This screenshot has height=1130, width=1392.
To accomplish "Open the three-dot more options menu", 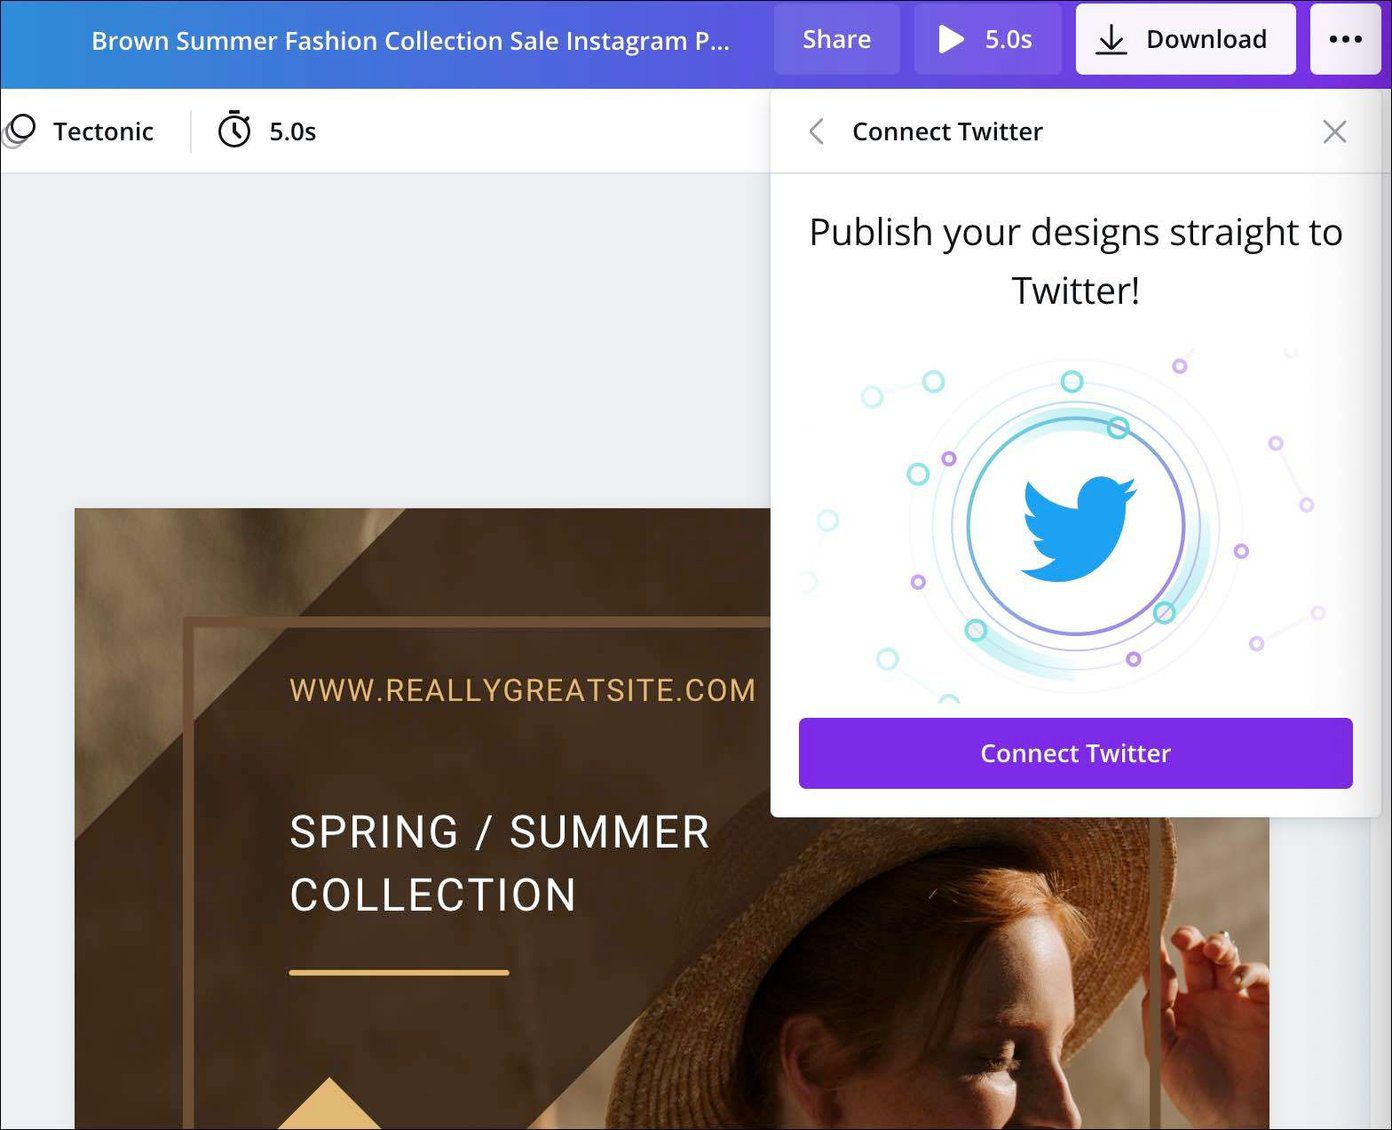I will click(1345, 39).
